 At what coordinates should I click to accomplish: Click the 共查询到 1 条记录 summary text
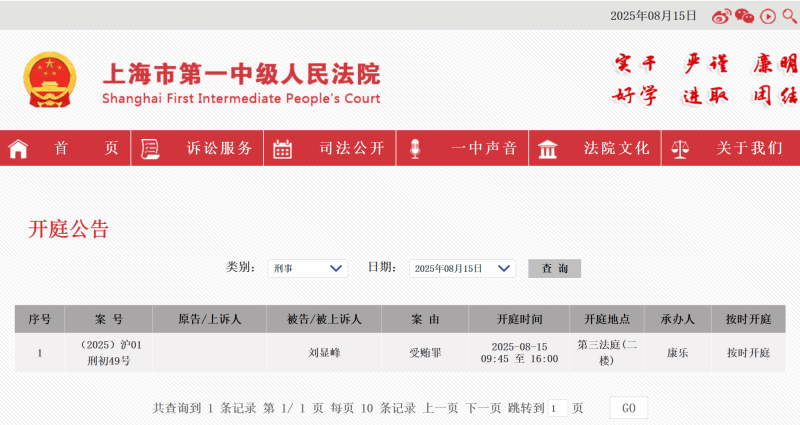[x=205, y=408]
